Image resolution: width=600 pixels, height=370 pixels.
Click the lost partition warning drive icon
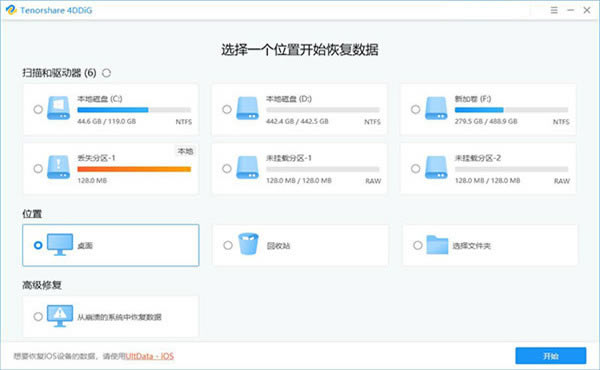pos(59,167)
